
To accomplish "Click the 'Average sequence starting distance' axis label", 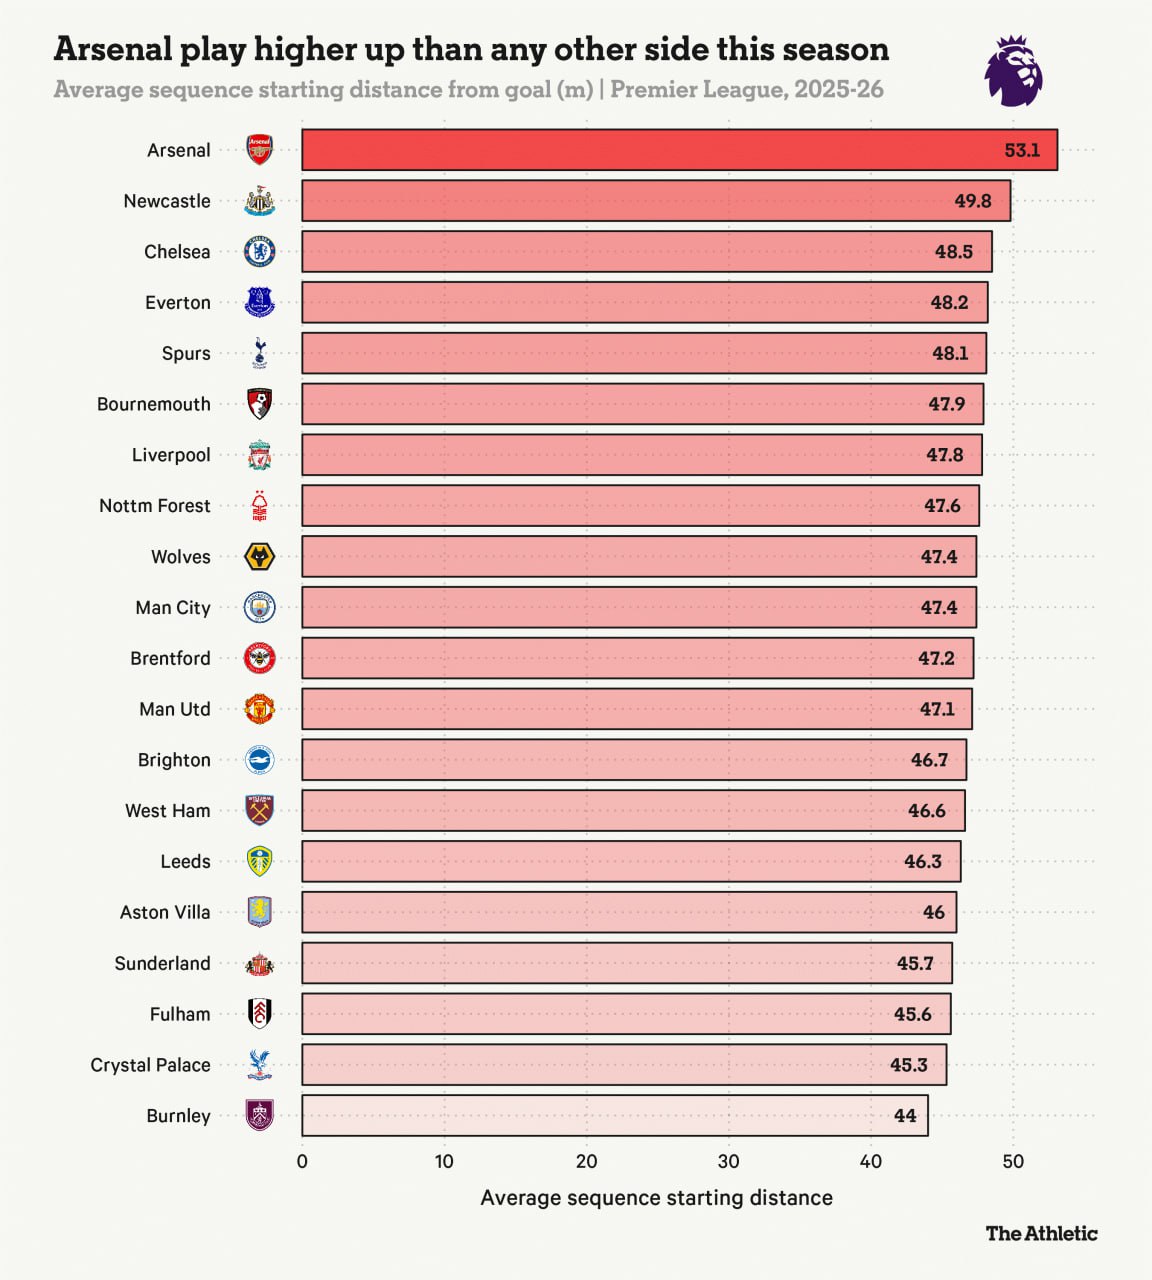I will coord(656,1198).
